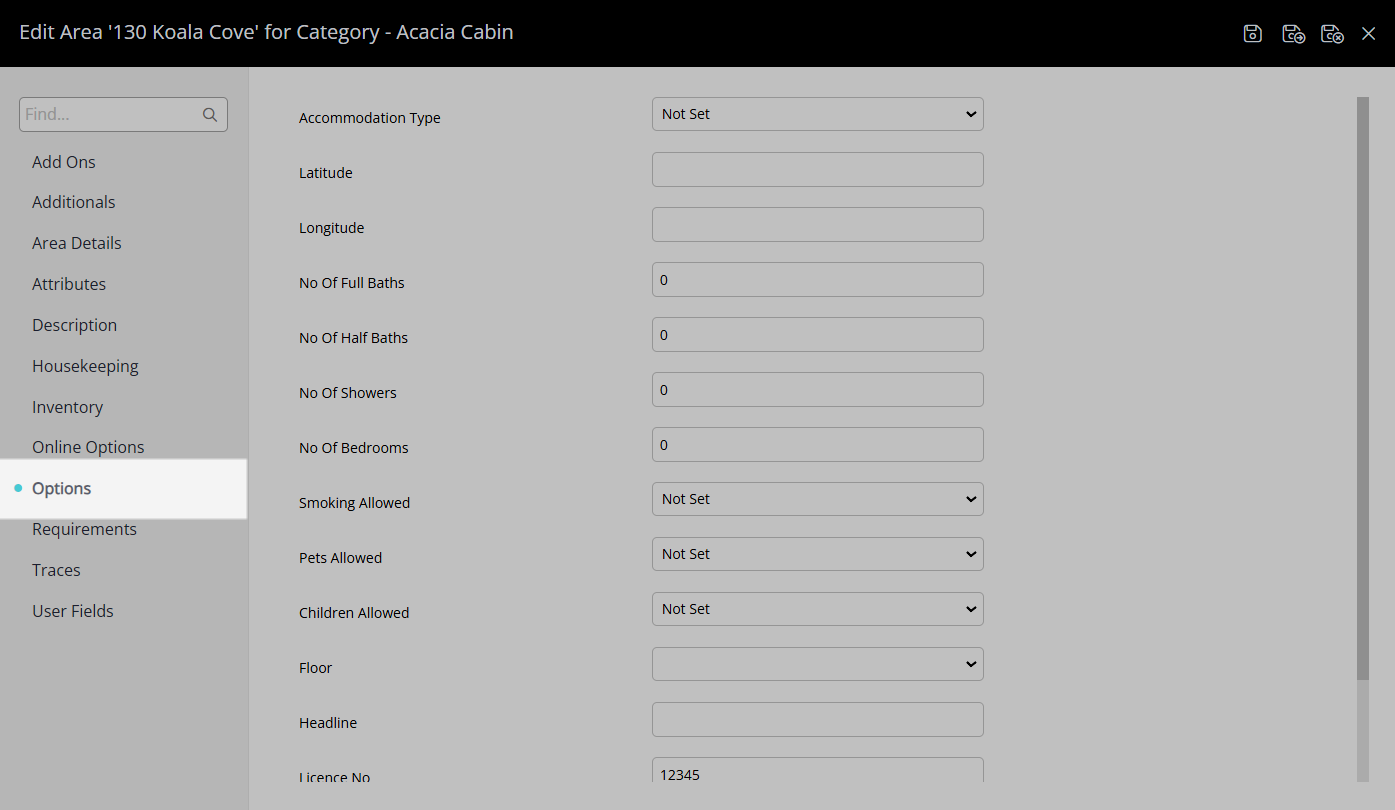The width and height of the screenshot is (1395, 810).
Task: Focus the Headline text field
Action: (818, 719)
